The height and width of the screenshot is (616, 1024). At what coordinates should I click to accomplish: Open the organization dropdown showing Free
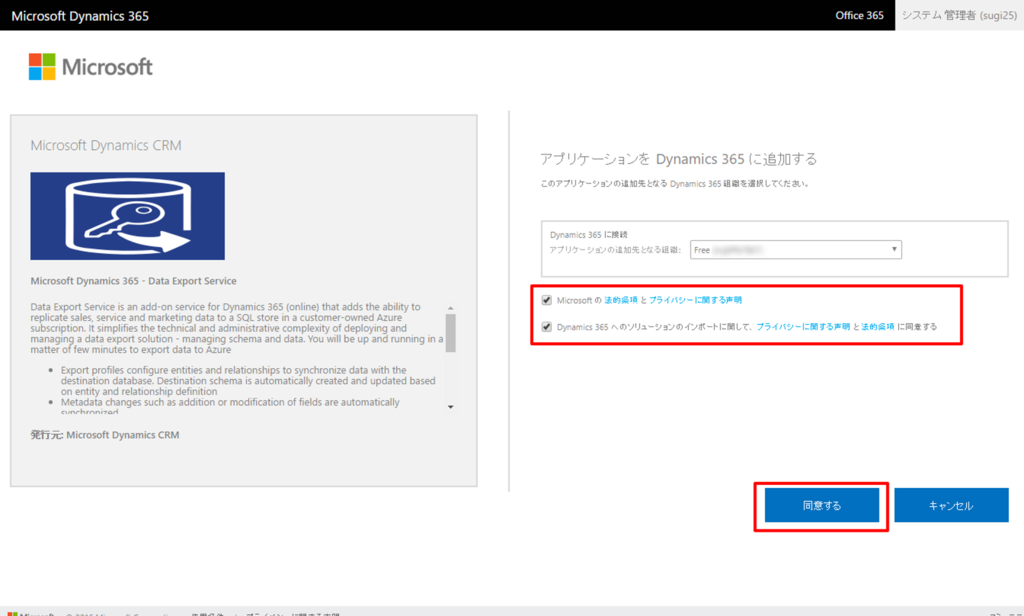point(795,250)
